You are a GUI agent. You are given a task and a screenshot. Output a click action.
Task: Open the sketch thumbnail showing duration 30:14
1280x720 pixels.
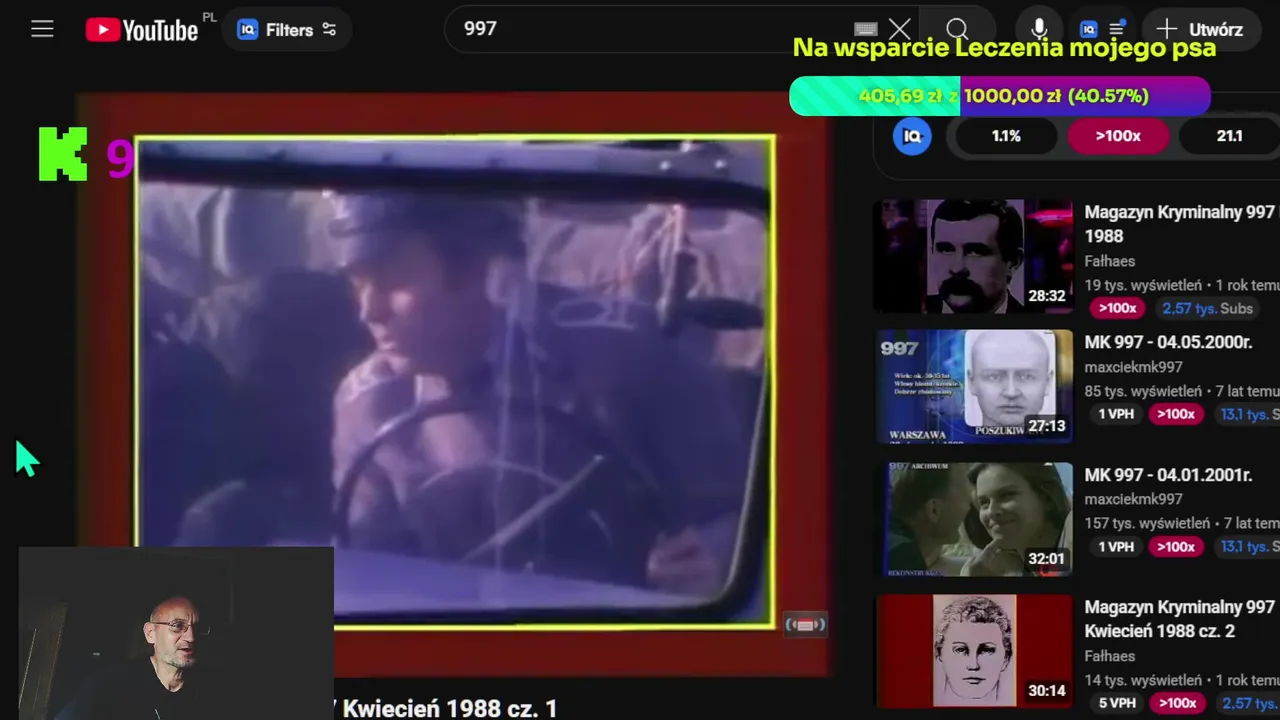[974, 651]
